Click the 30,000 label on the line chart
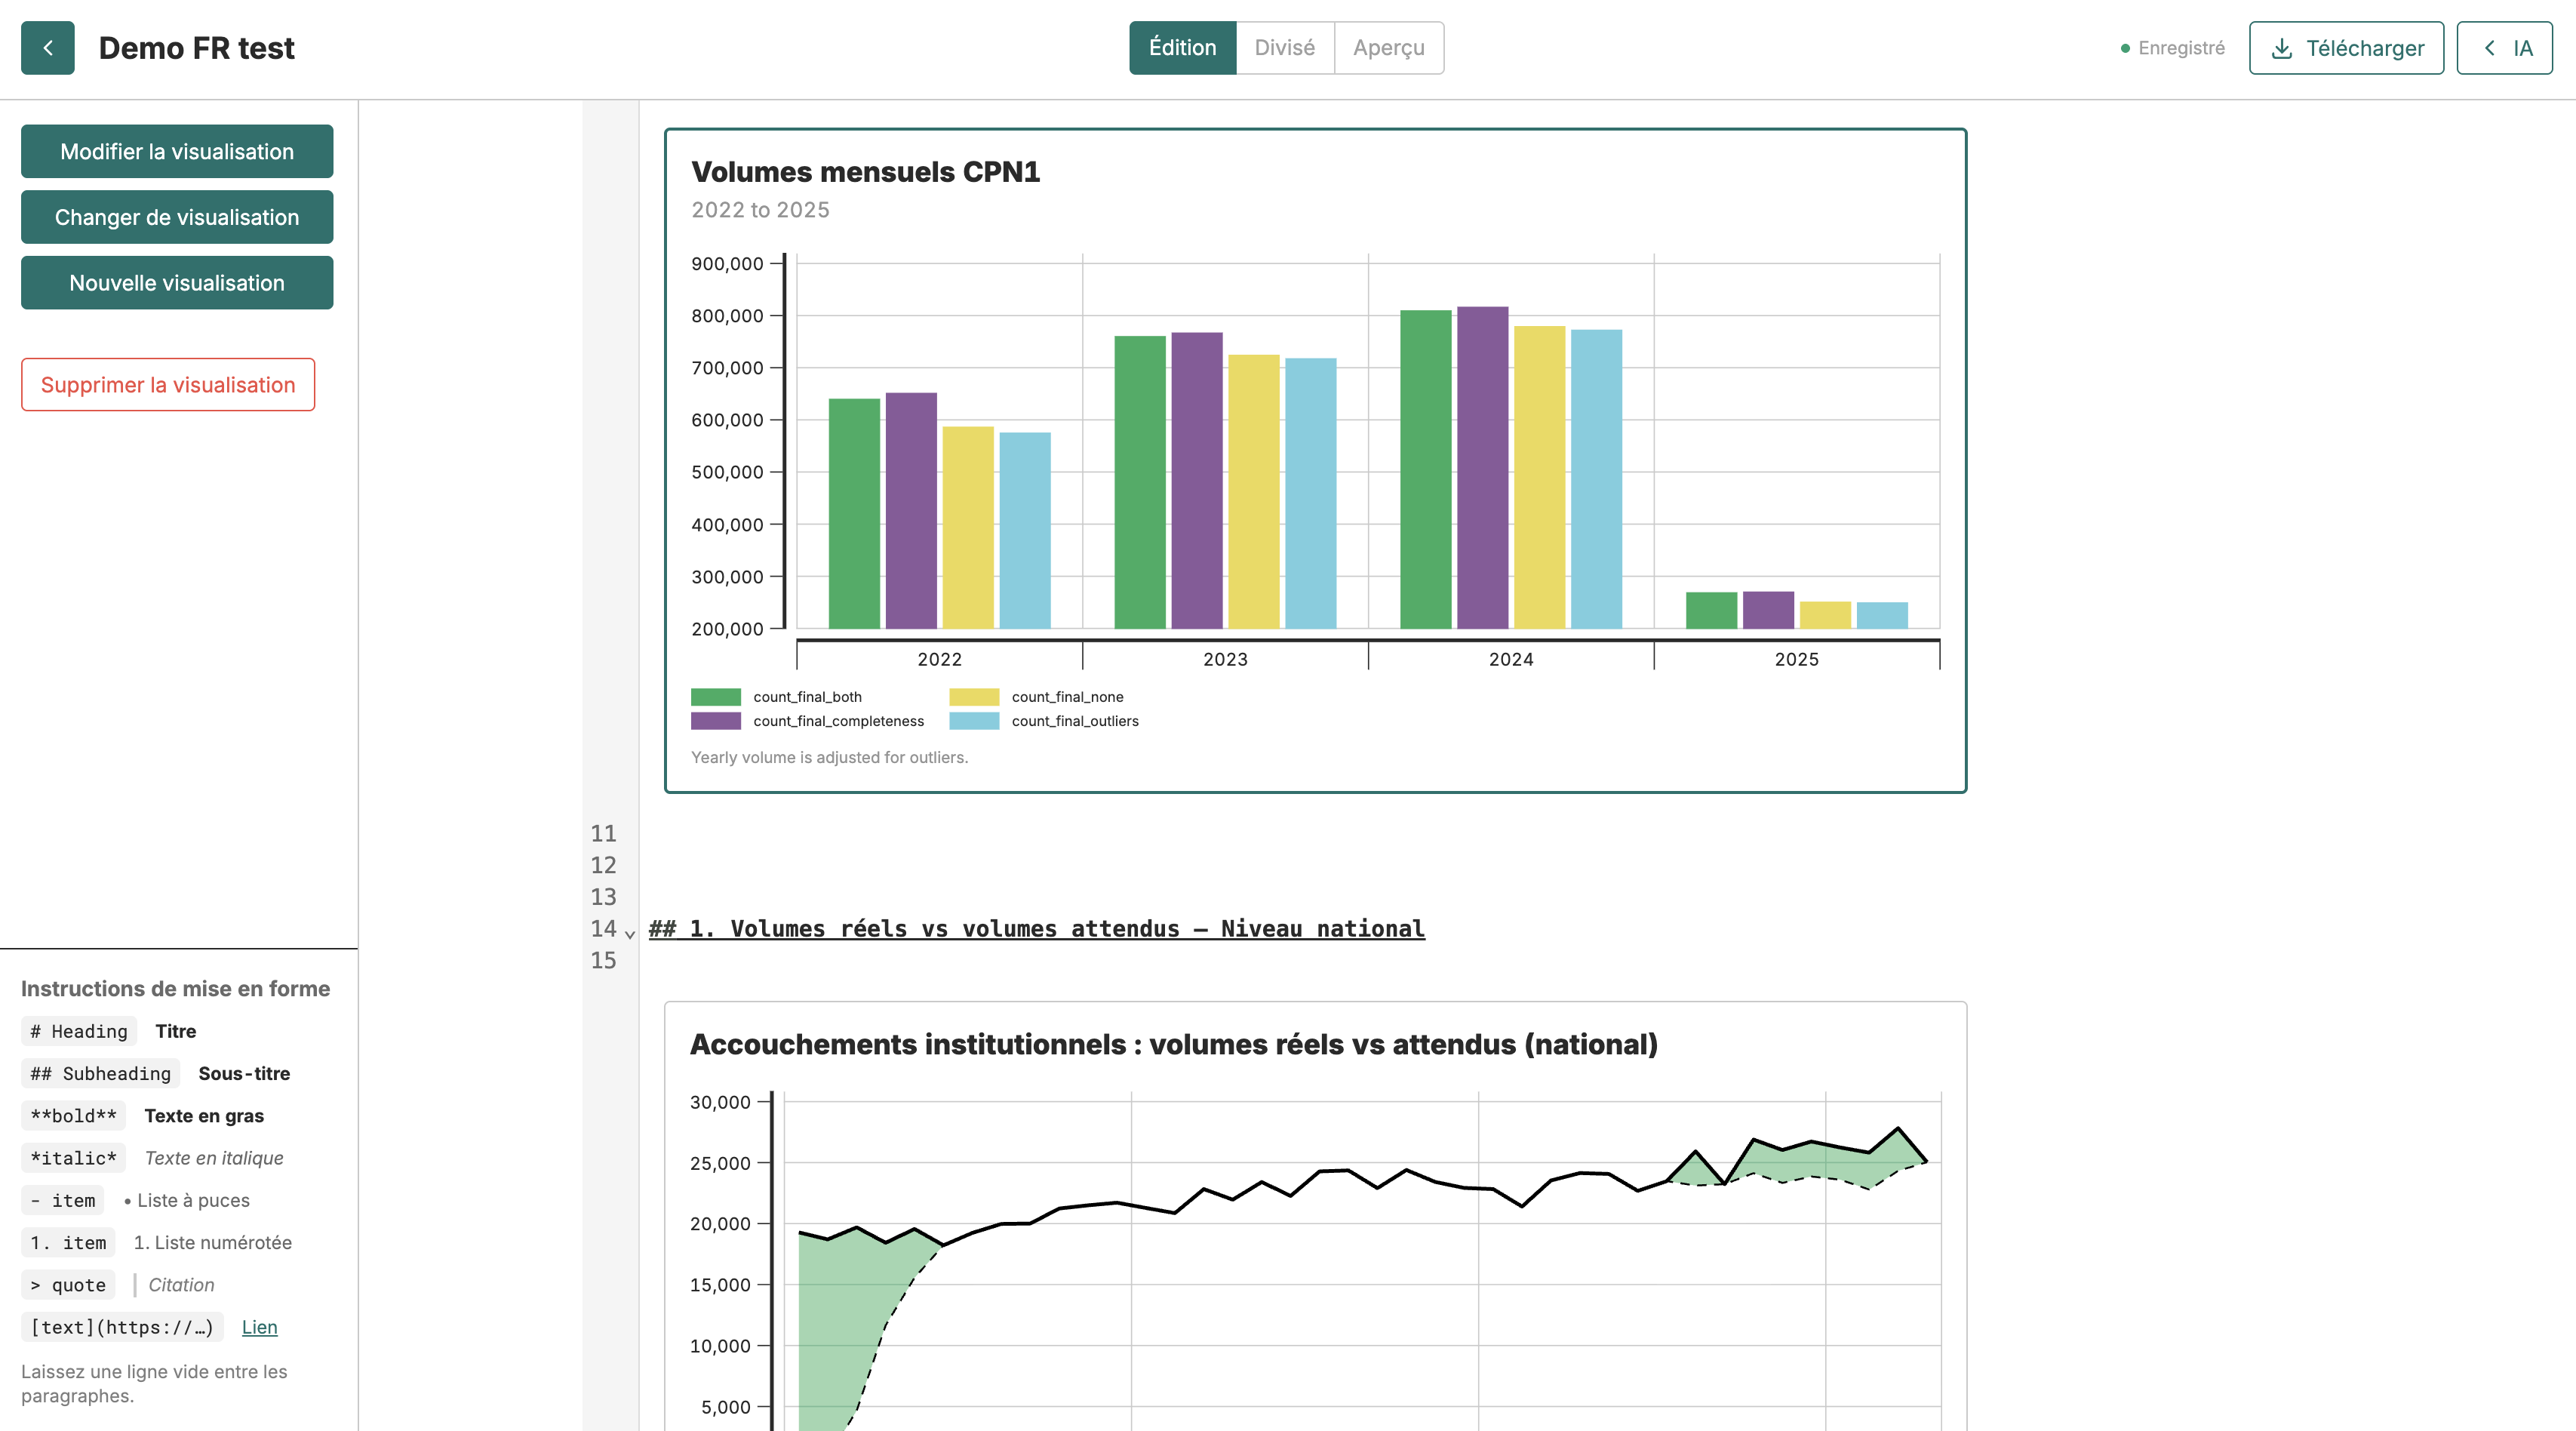This screenshot has height=1431, width=2576. [720, 1102]
